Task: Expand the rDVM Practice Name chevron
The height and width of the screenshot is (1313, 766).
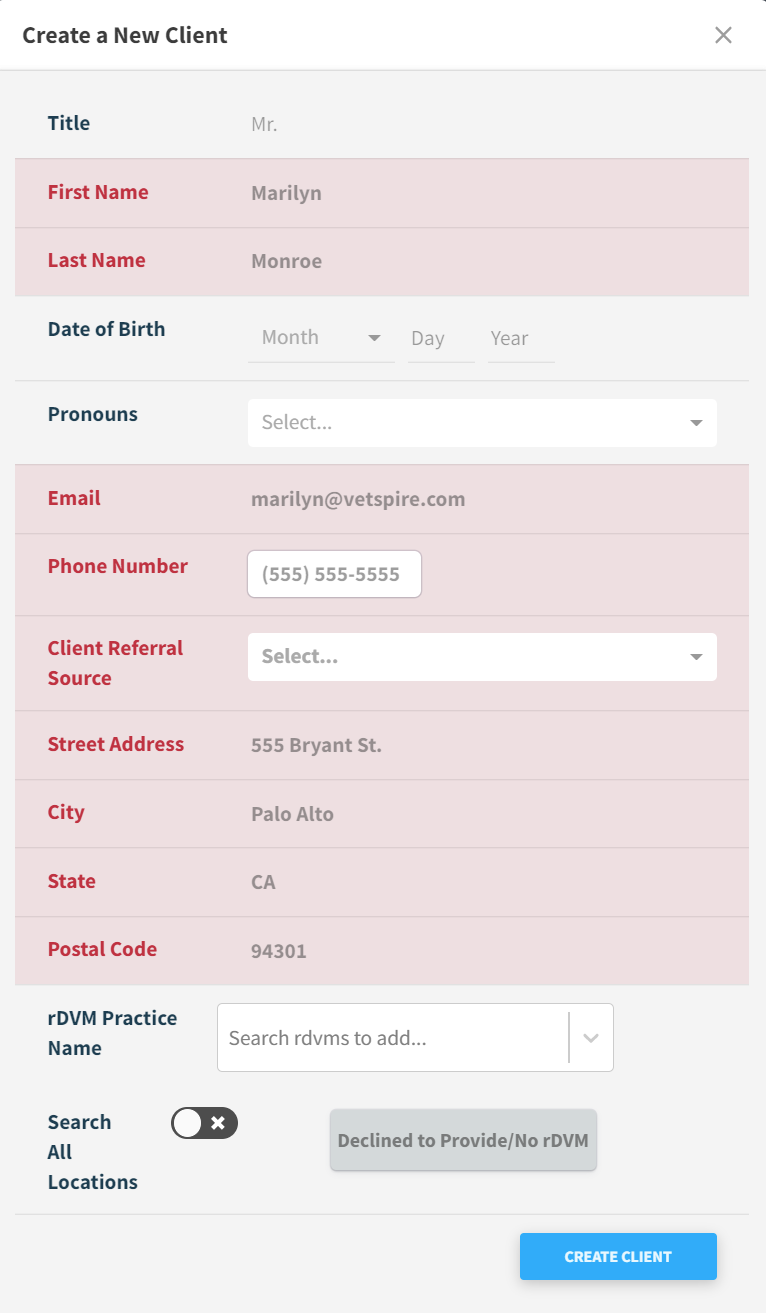Action: point(591,1038)
